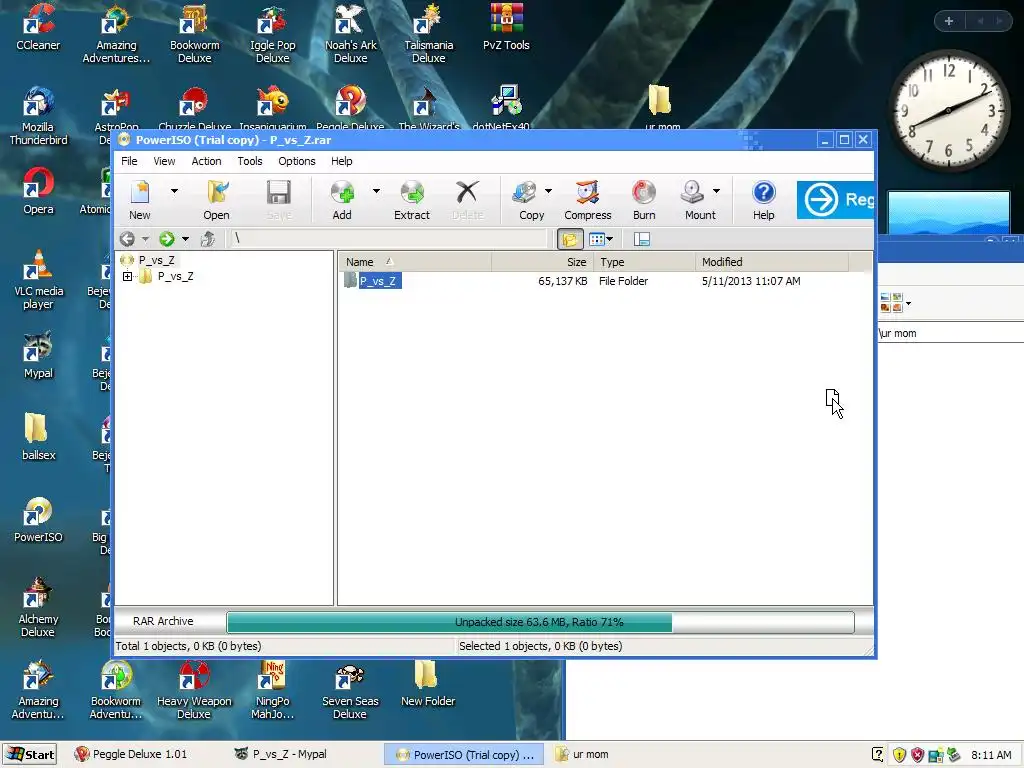Image resolution: width=1024 pixels, height=768 pixels.
Task: Click the Start button
Action: click(29, 754)
